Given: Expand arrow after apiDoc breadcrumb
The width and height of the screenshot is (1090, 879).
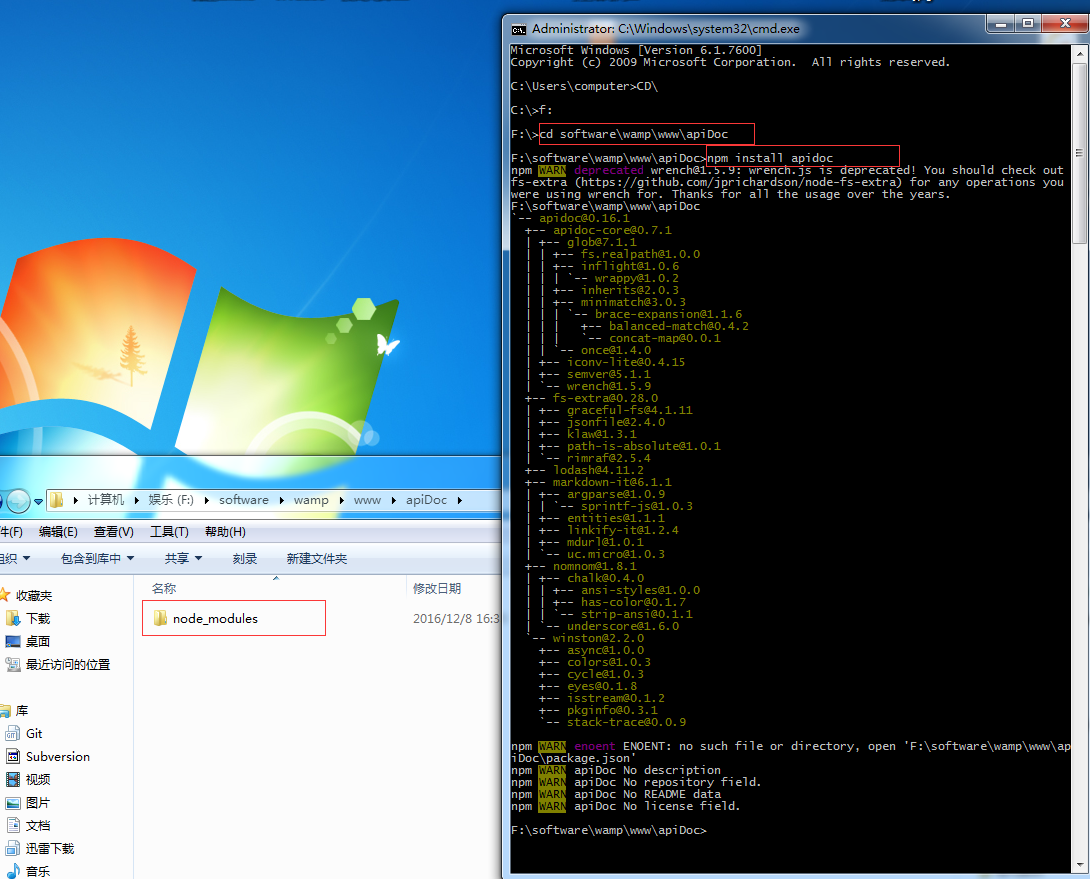Looking at the screenshot, I should [459, 500].
